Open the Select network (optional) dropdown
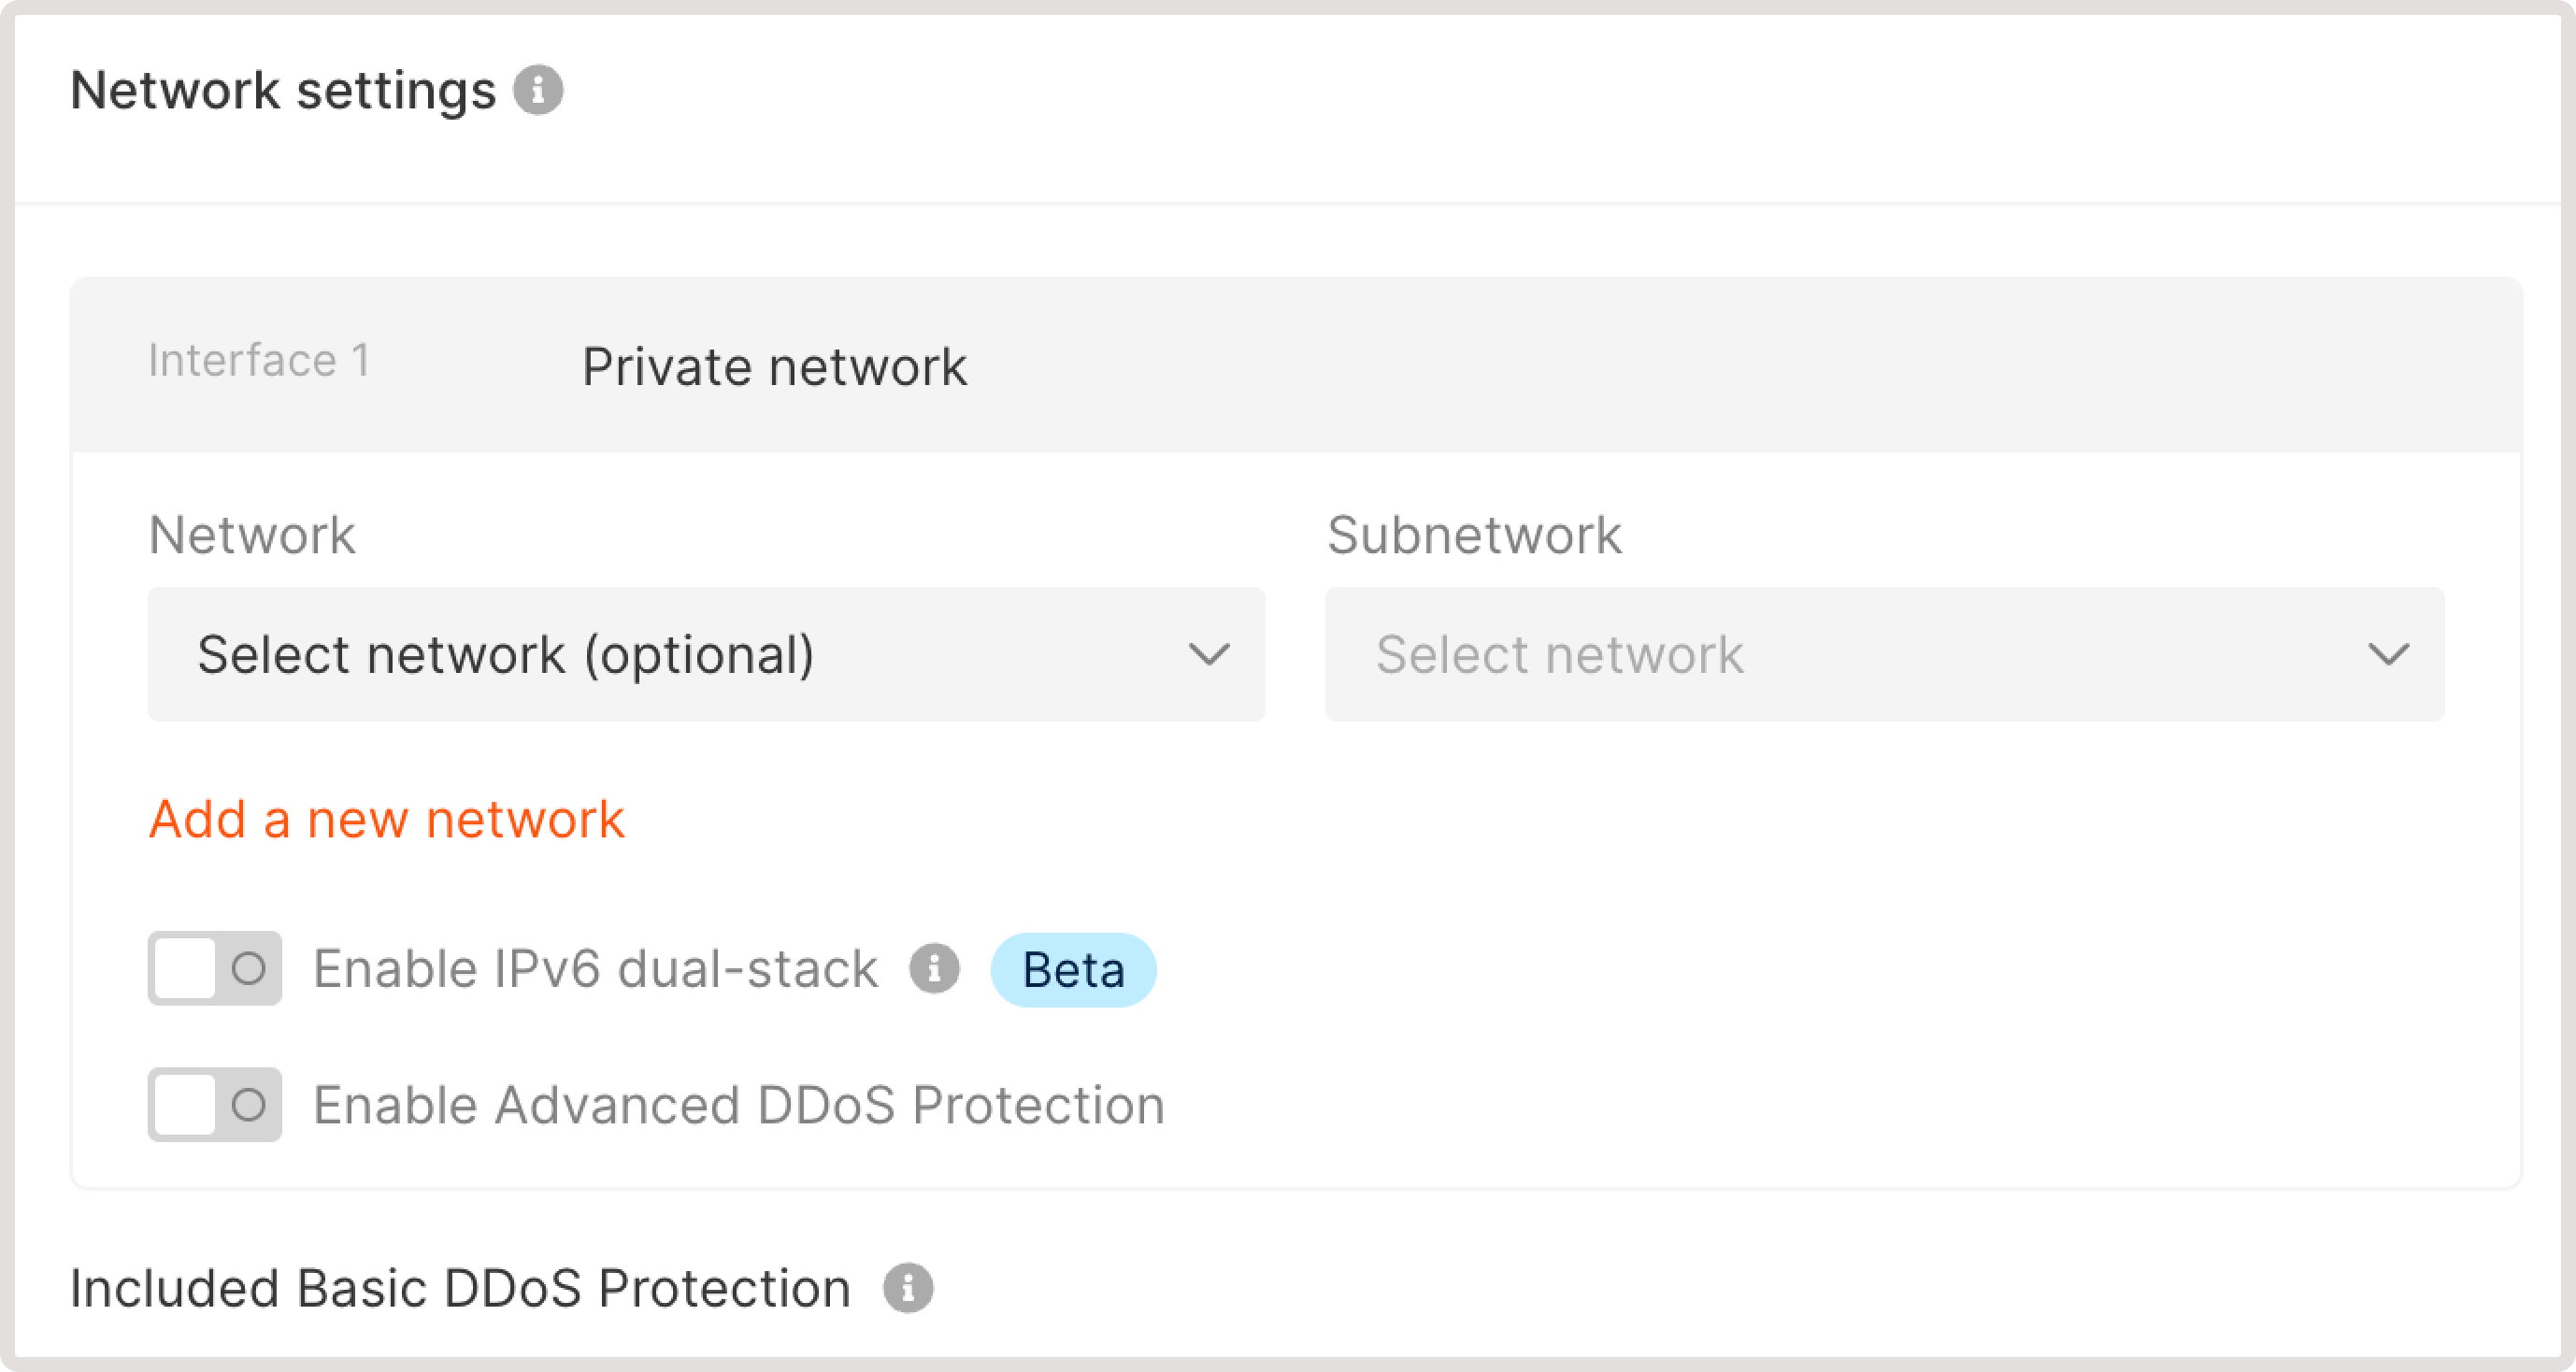Viewport: 2576px width, 1372px height. (x=705, y=654)
